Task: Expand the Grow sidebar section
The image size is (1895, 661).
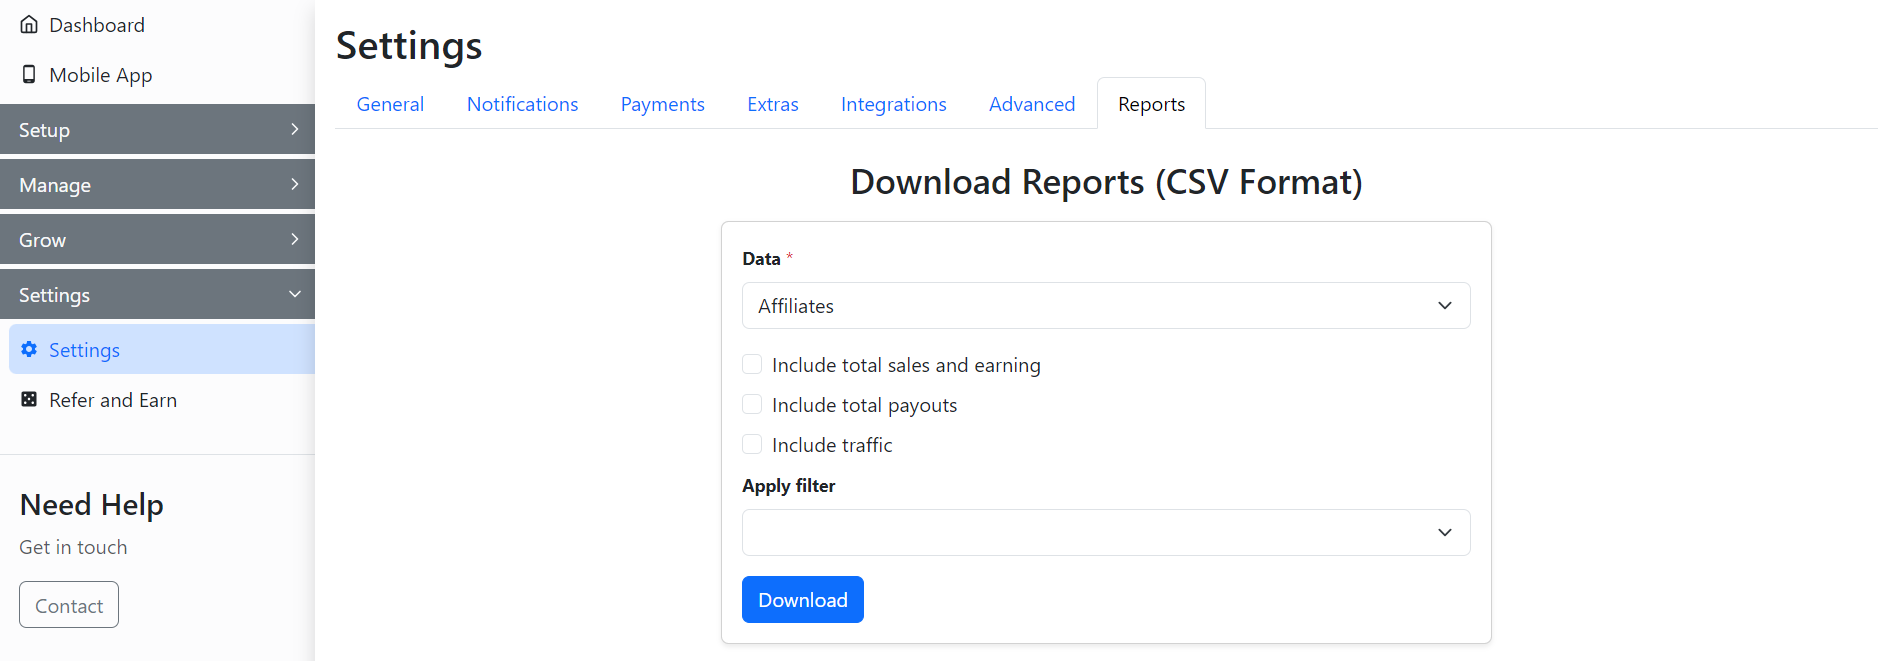Action: (157, 240)
